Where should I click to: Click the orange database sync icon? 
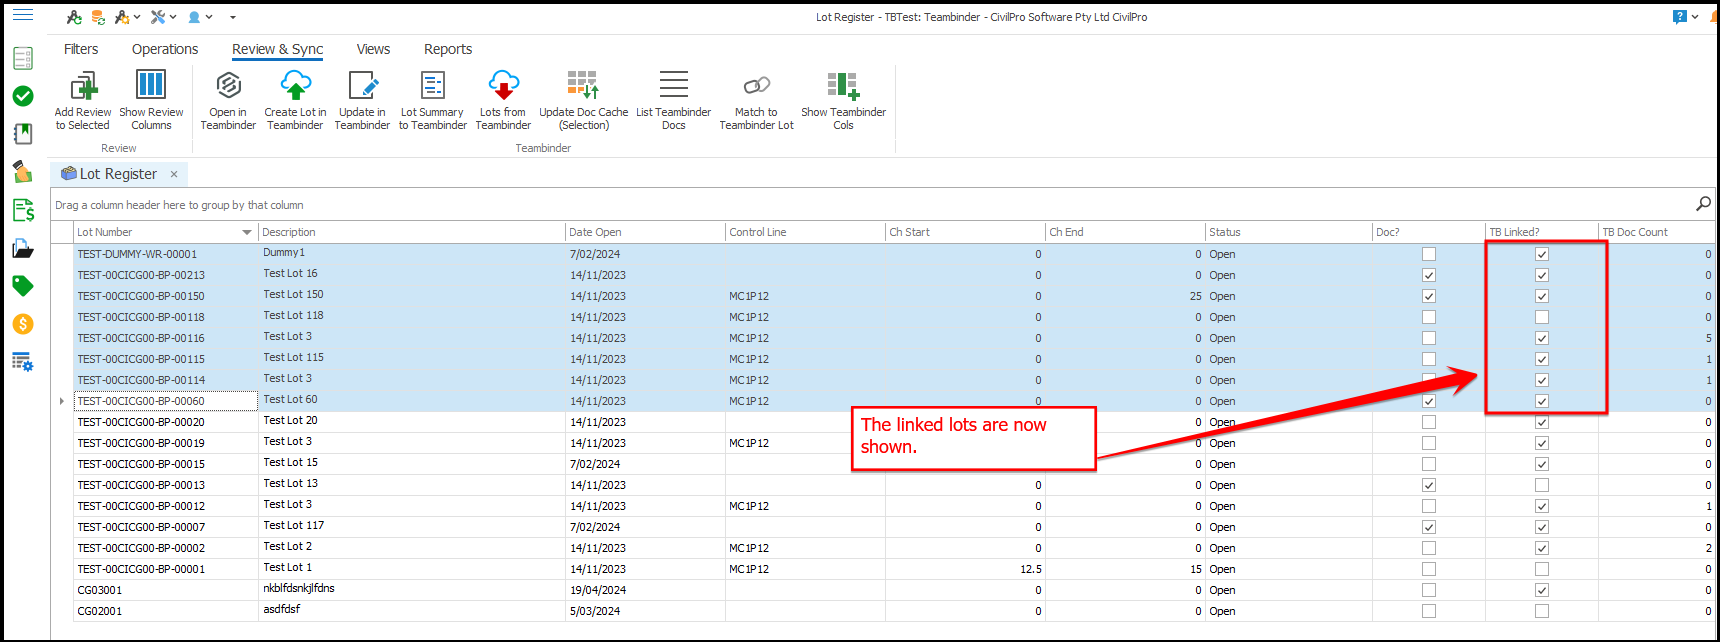coord(98,17)
